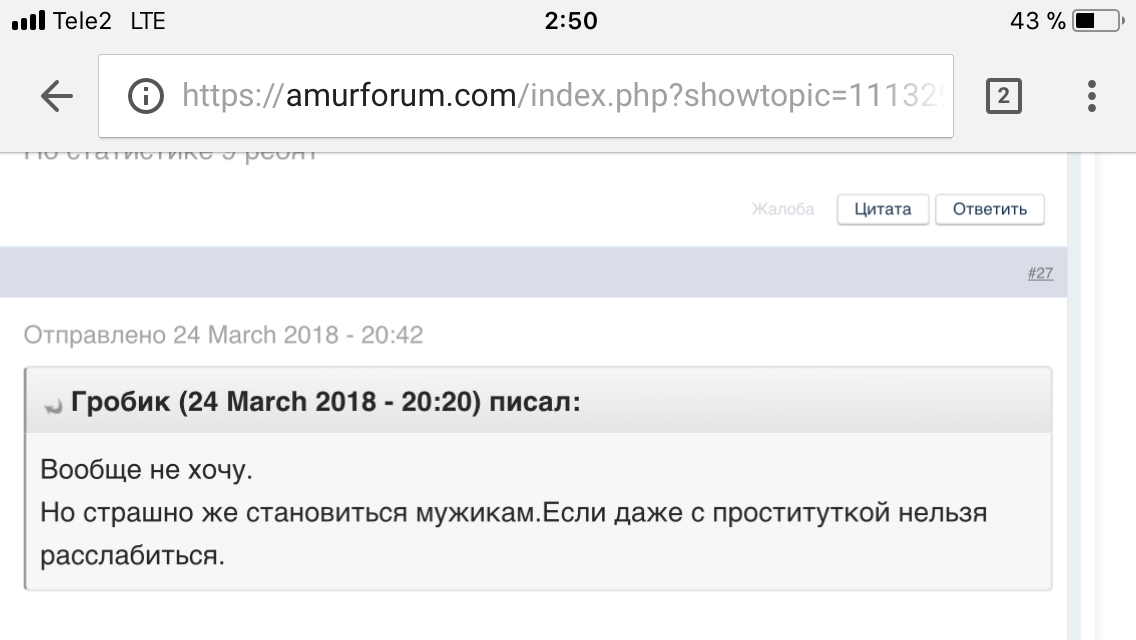Tap the LTE network indicator
1136x640 pixels.
[x=148, y=21]
